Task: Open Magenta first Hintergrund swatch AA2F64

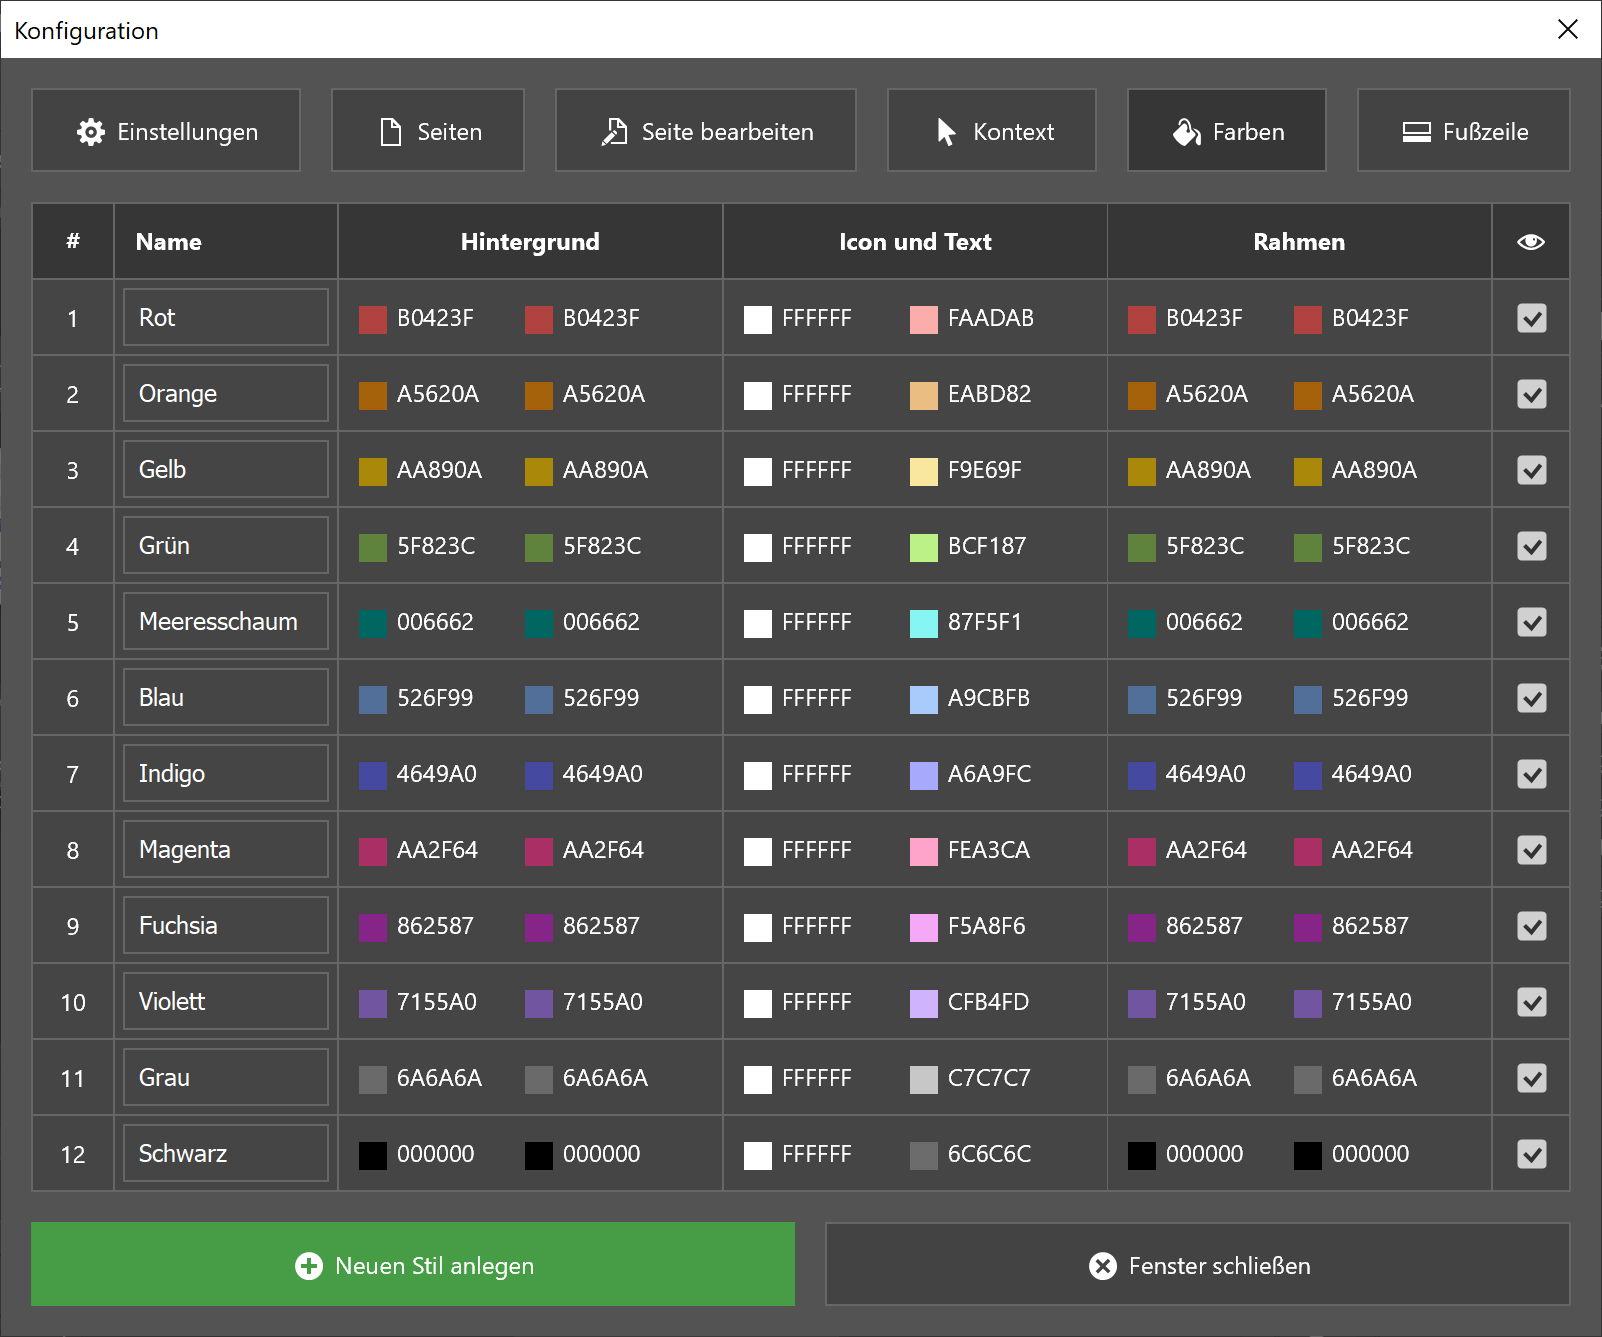Action: 373,852
